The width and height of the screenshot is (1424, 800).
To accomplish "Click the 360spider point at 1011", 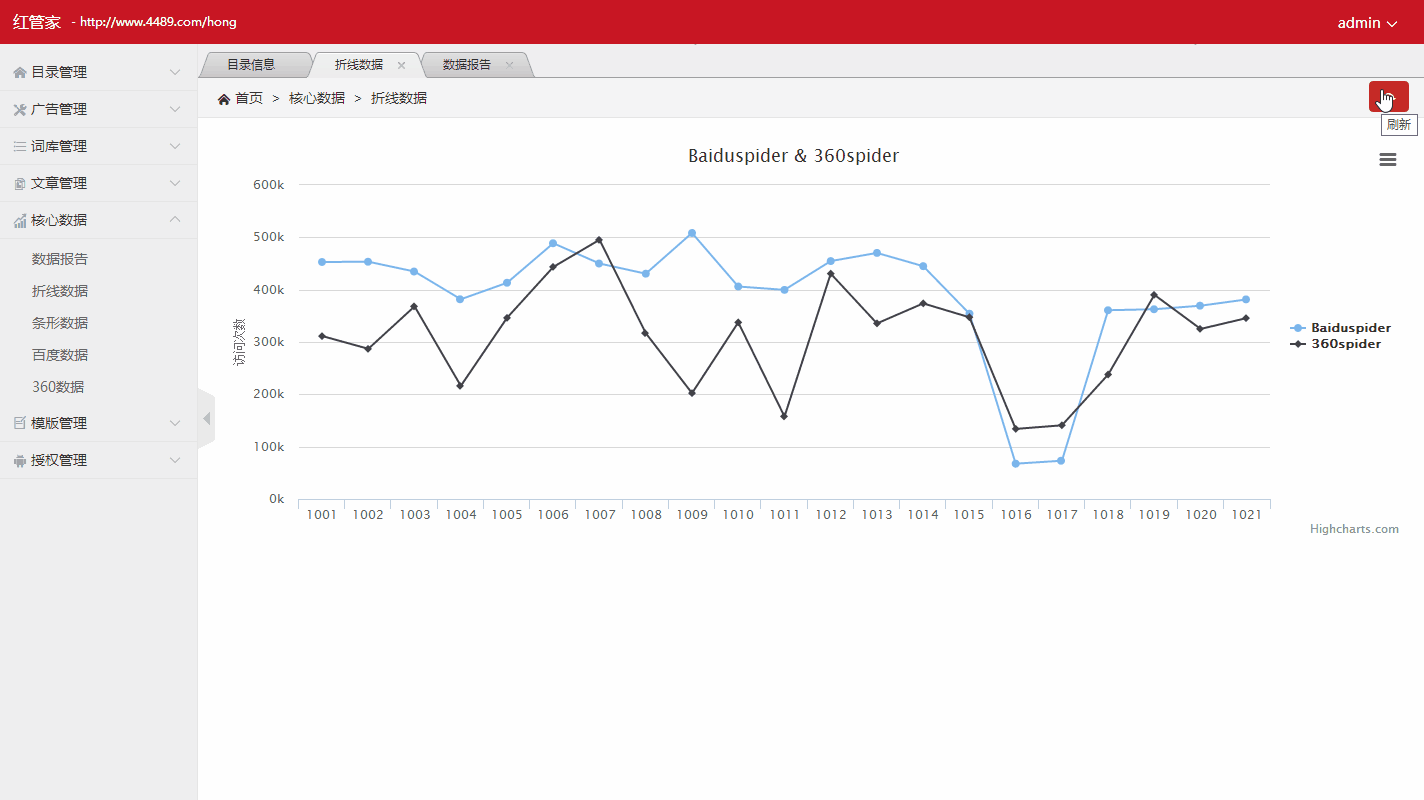I will point(784,417).
